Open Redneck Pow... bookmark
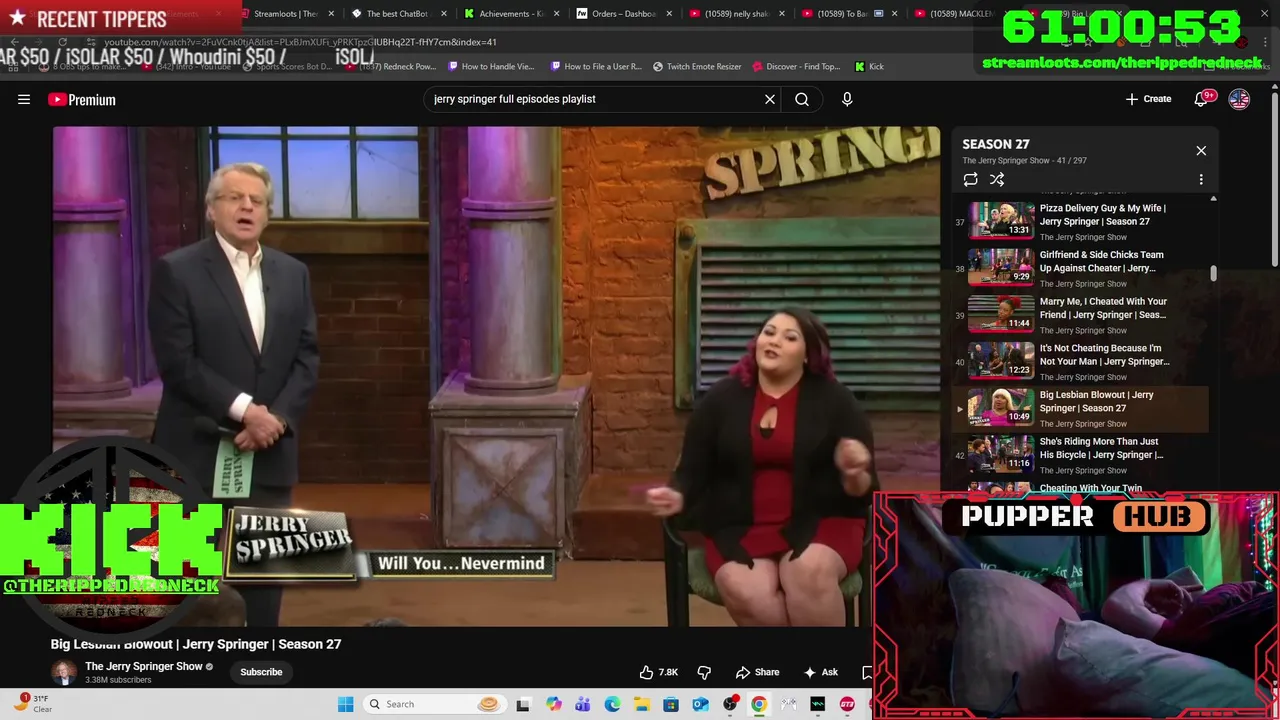The width and height of the screenshot is (1280, 720). pyautogui.click(x=391, y=66)
